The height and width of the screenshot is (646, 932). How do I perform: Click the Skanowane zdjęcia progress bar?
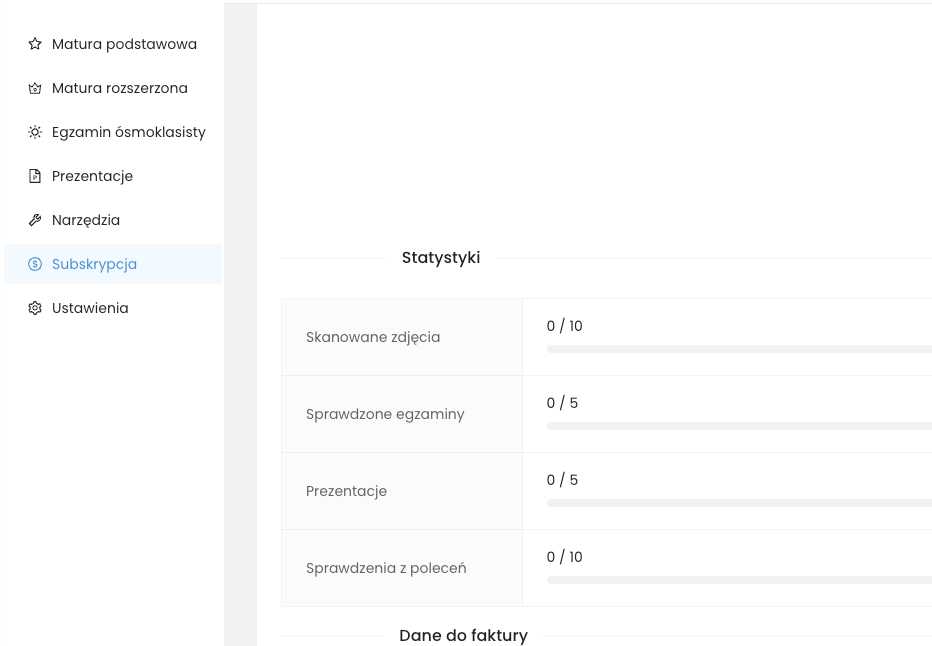(738, 349)
